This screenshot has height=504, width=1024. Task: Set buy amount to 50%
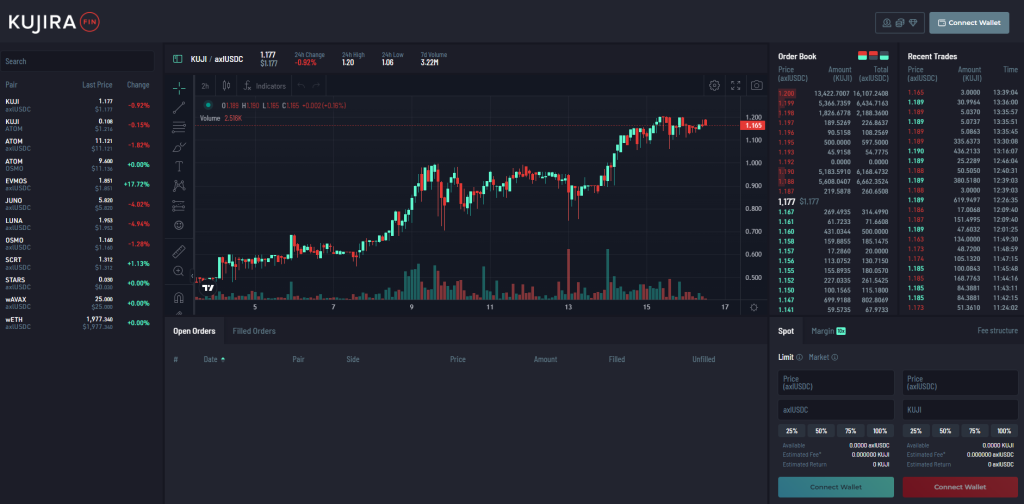821,431
